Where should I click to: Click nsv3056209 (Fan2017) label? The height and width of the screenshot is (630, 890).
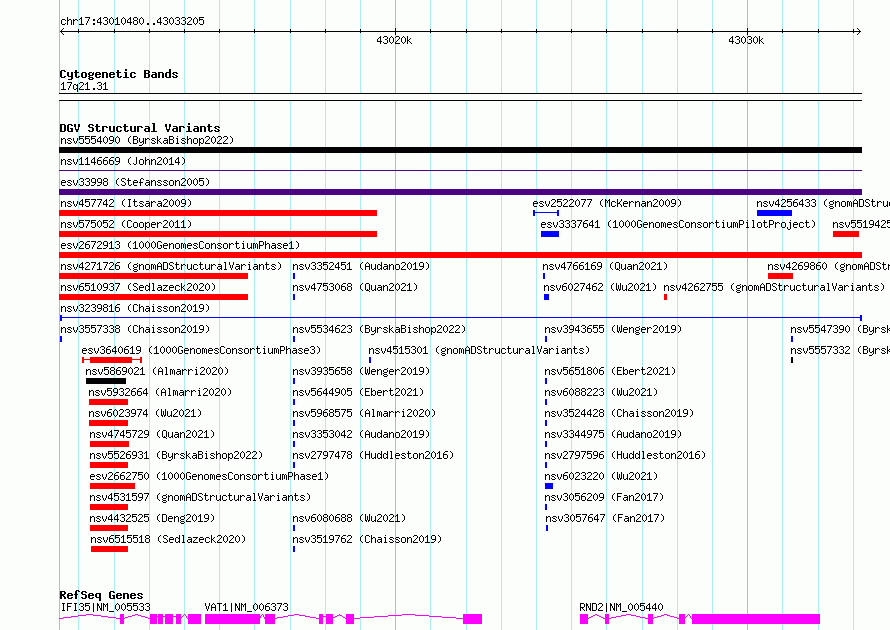604,497
